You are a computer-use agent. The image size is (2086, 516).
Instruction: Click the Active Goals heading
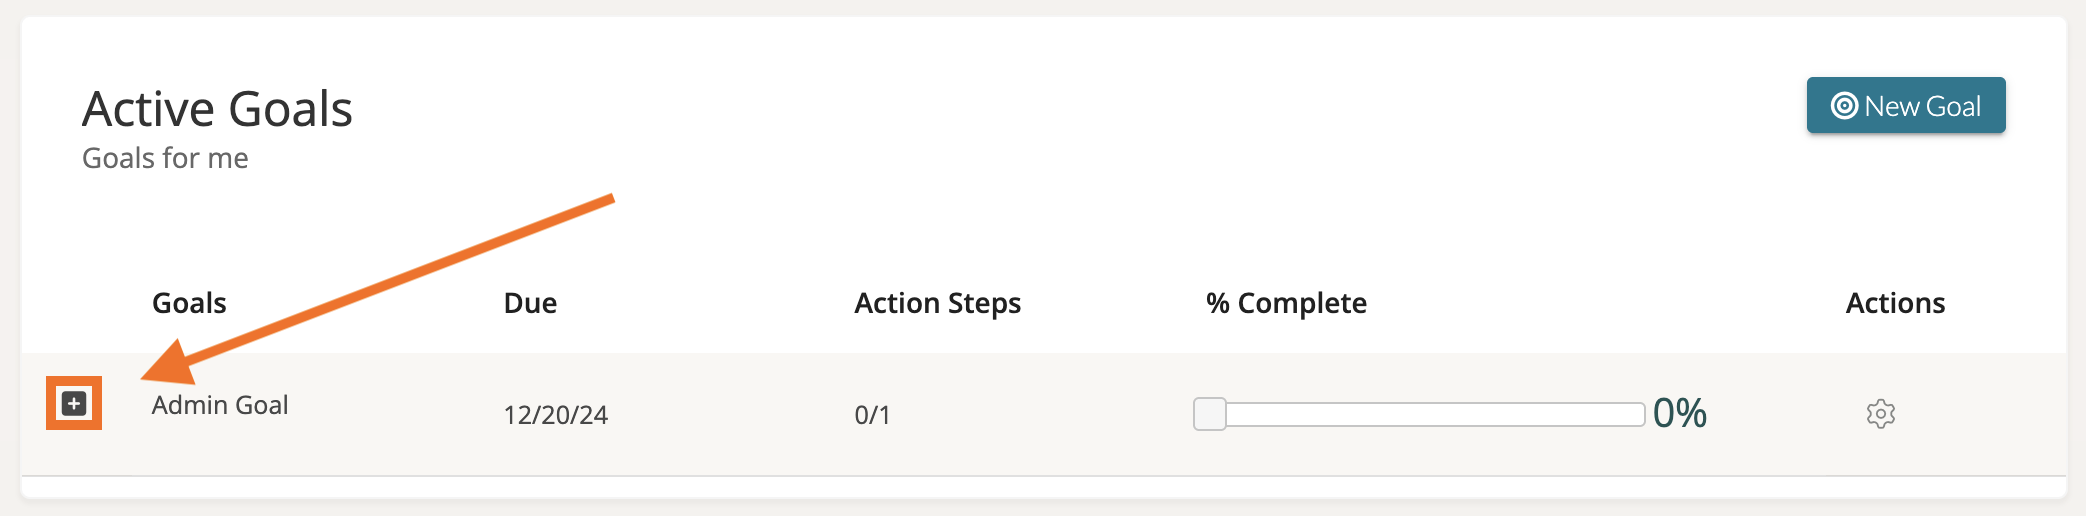tap(217, 109)
